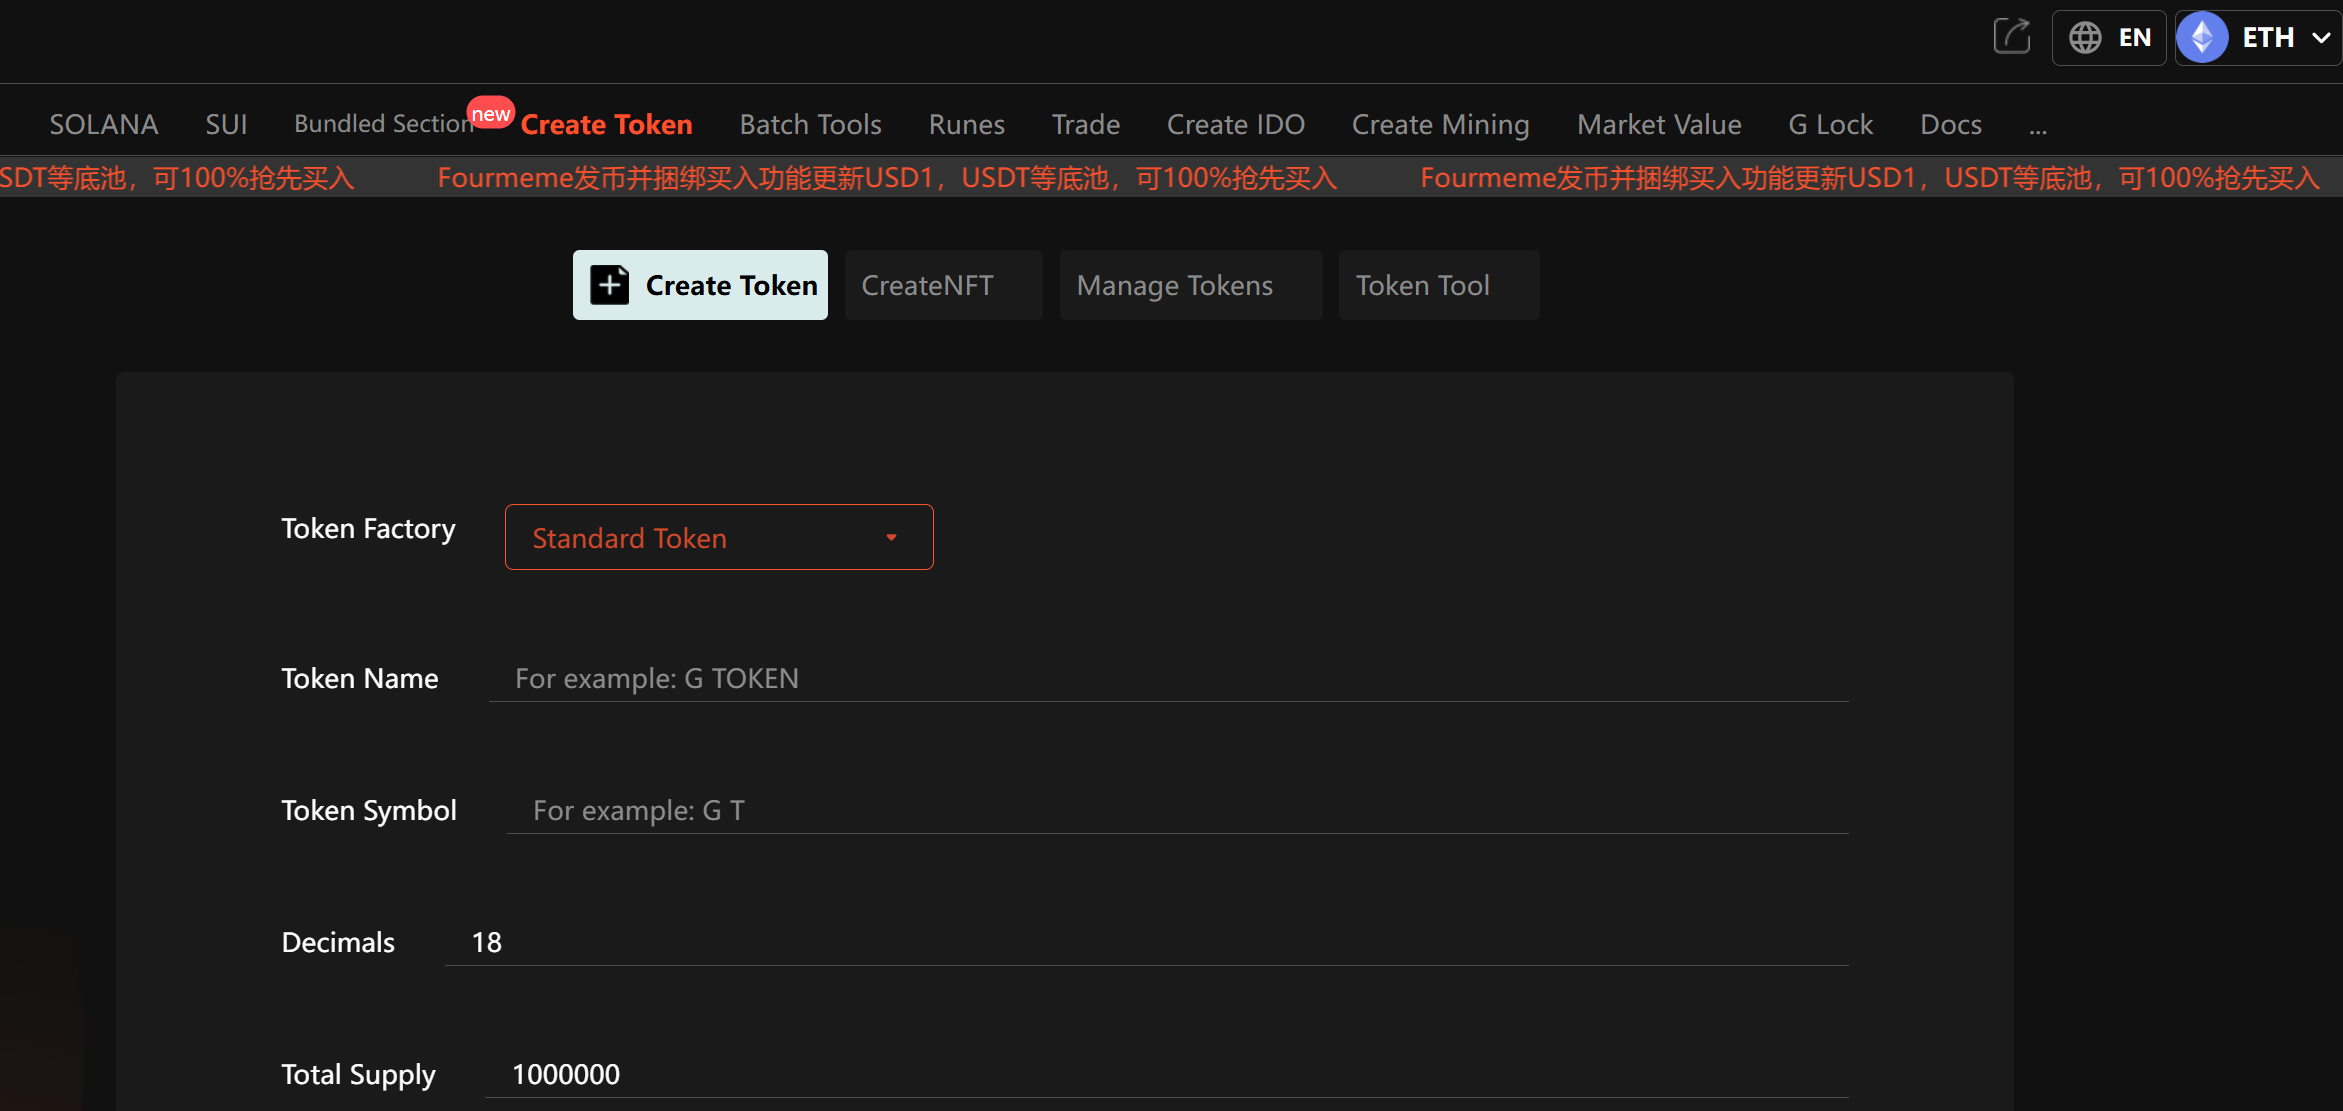
Task: Open the ETH network chevron dropdown
Action: click(2321, 38)
